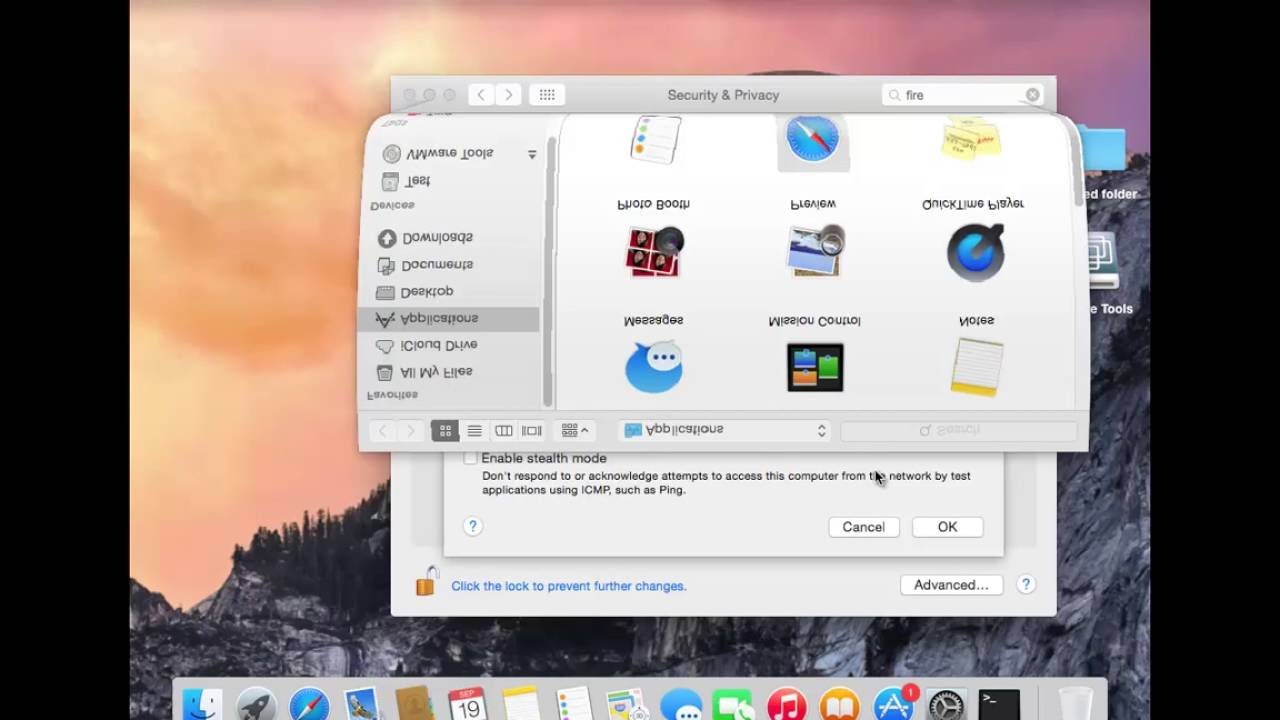Open Security & Privacy help button
The image size is (1280, 720).
(x=1026, y=585)
